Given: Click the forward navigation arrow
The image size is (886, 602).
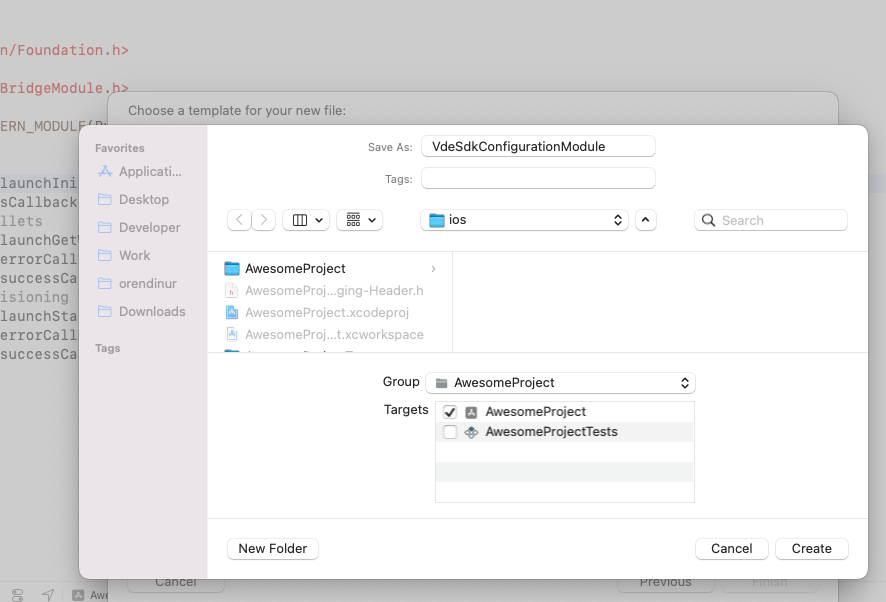Looking at the screenshot, I should click(264, 220).
